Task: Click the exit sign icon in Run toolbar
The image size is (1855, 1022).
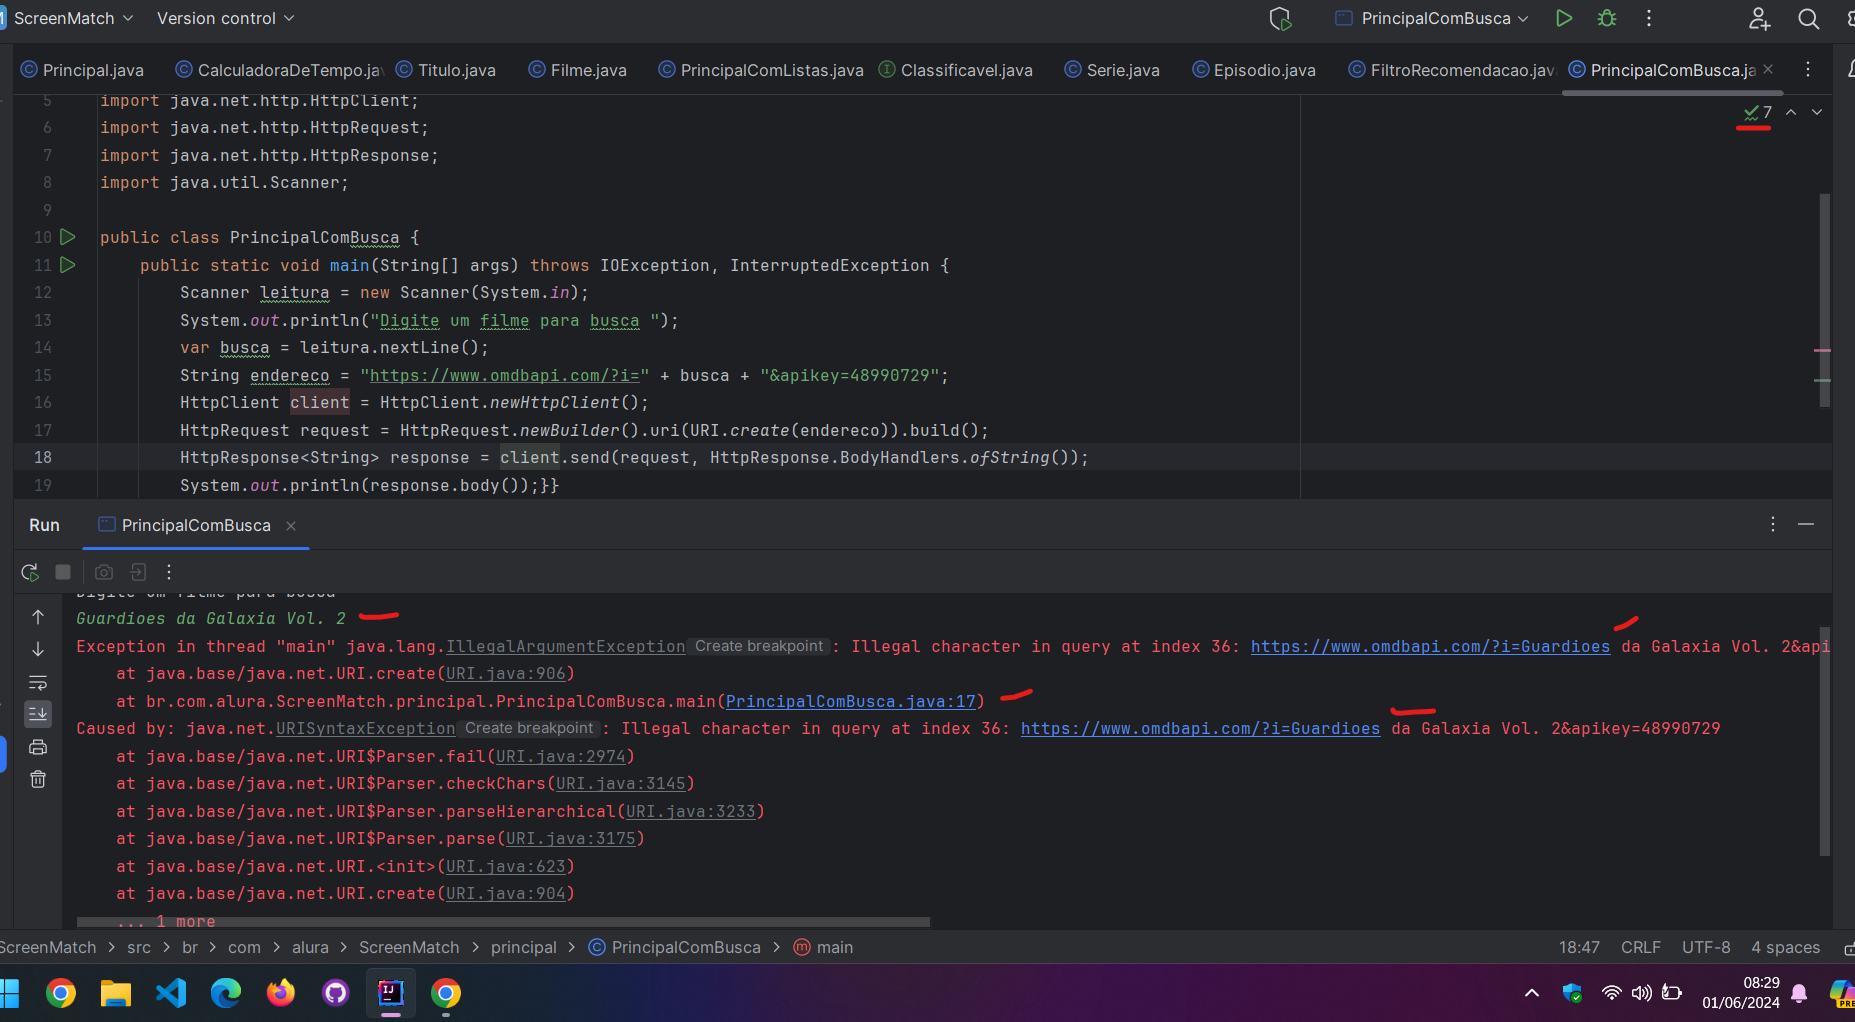Action: [x=138, y=572]
